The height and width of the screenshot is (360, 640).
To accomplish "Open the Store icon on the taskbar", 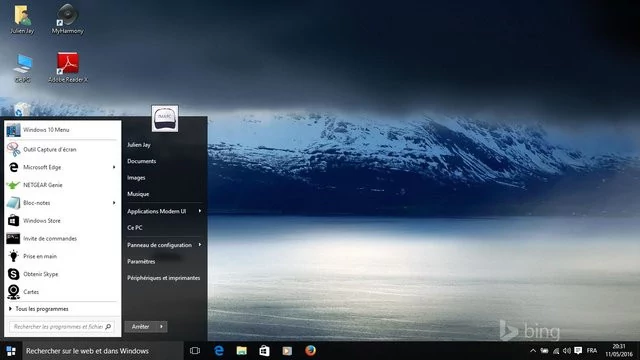I will click(x=264, y=351).
